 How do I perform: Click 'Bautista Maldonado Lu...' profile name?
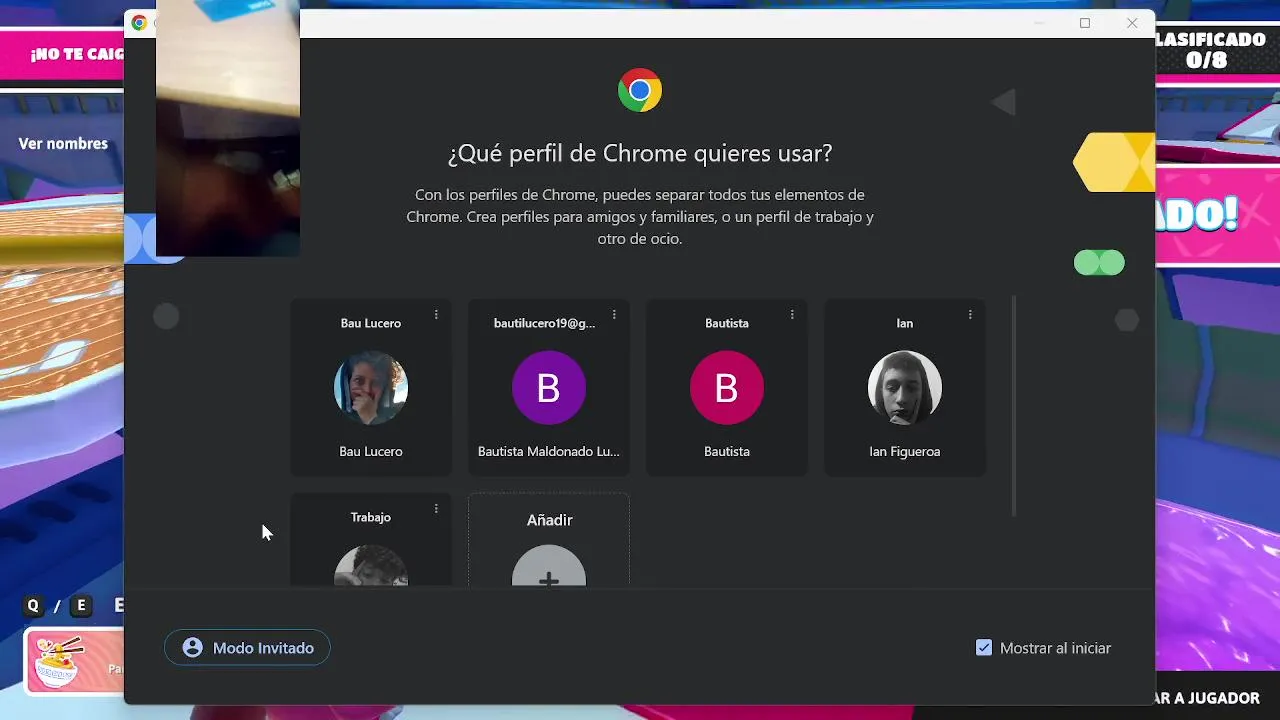tap(549, 452)
